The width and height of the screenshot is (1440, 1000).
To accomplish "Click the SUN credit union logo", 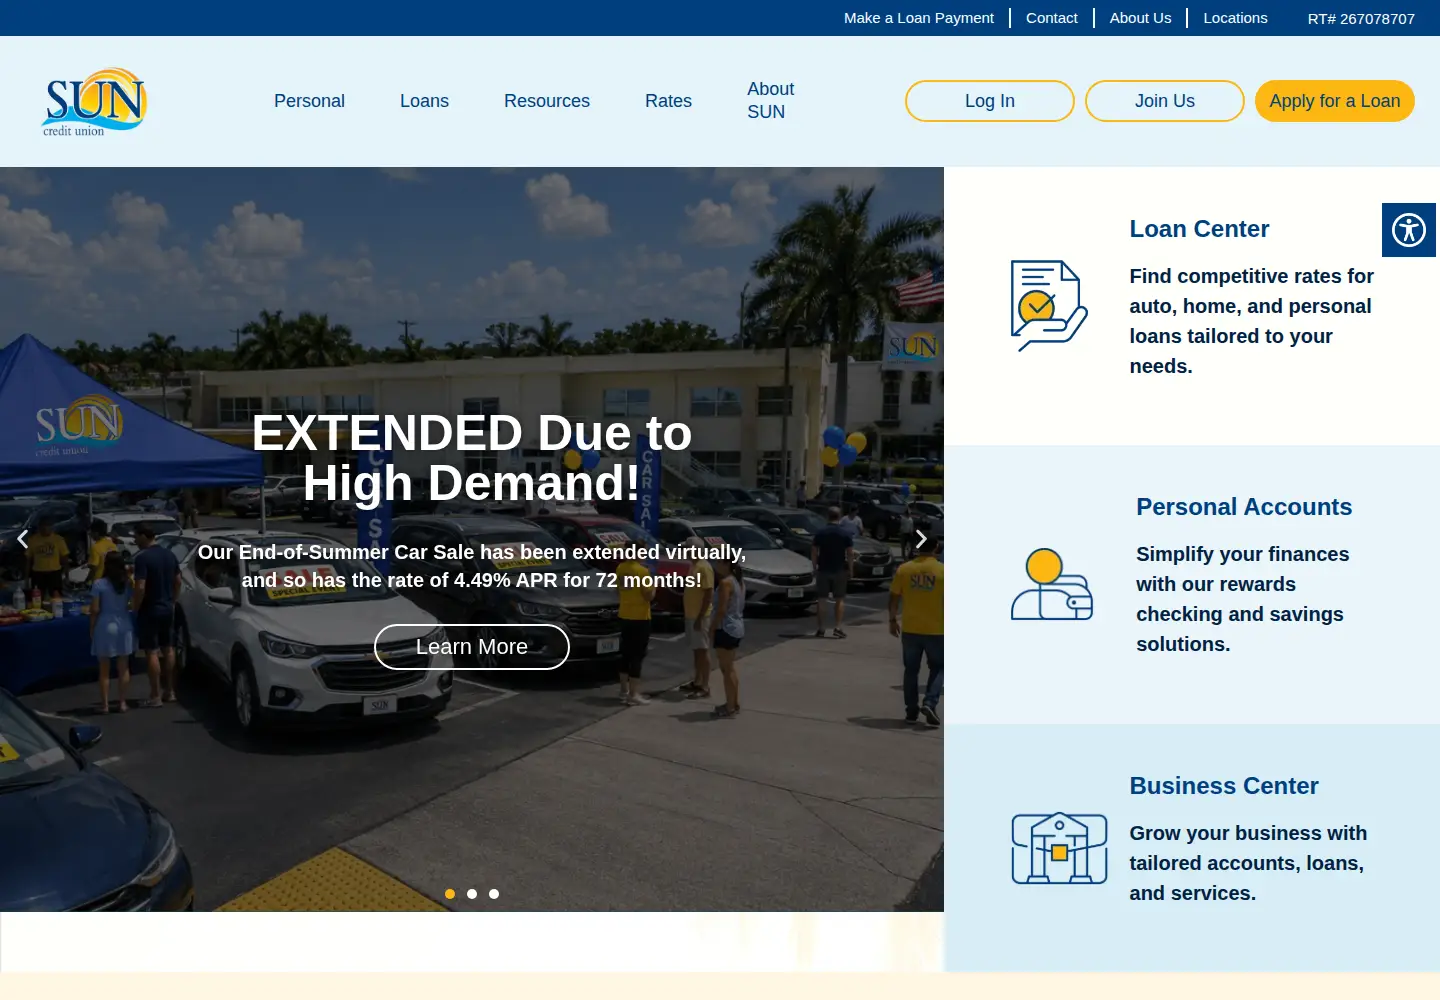I will [x=94, y=102].
